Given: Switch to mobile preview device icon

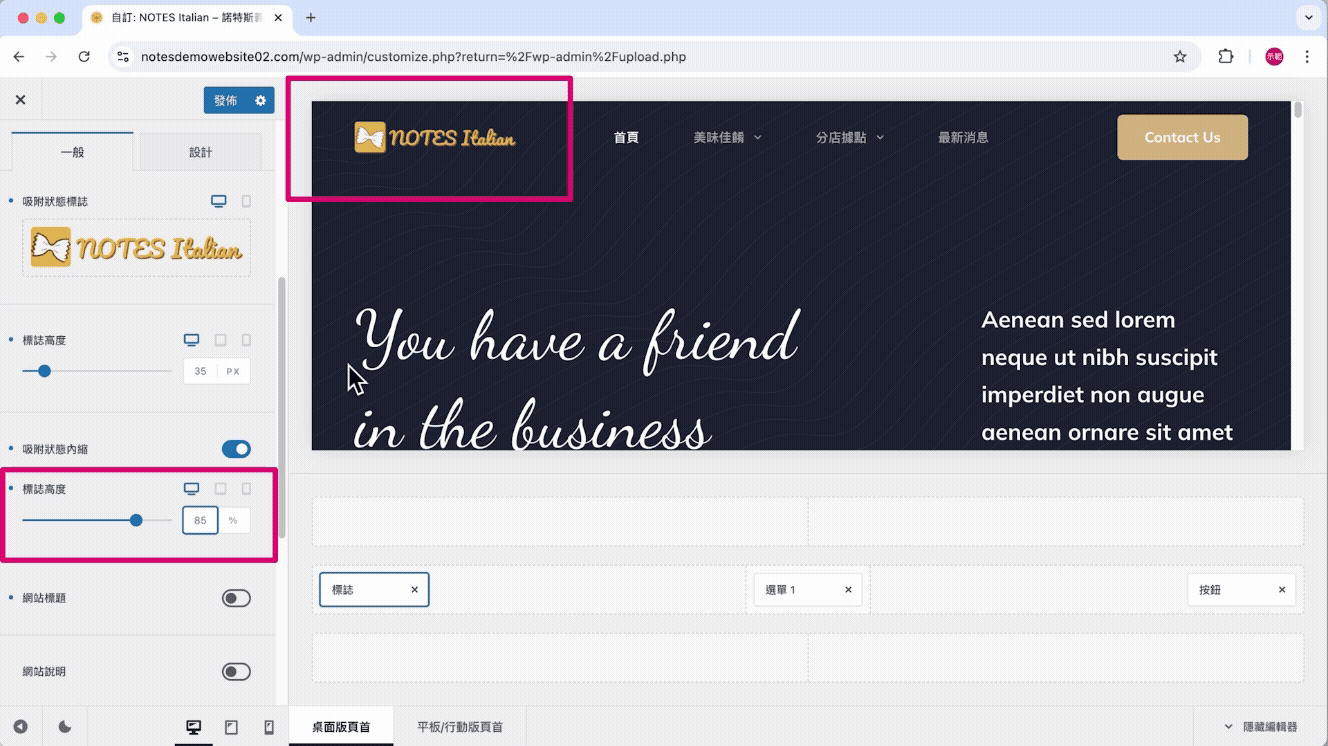Looking at the screenshot, I should click(268, 728).
